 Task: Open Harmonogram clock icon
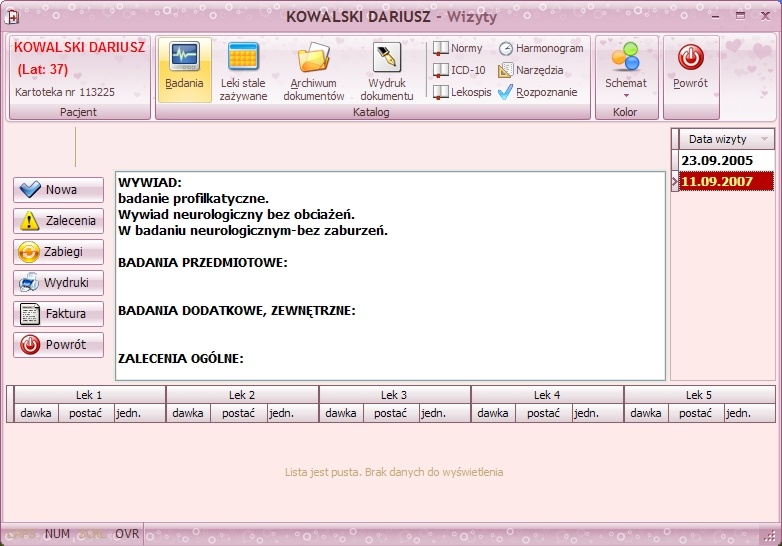[541, 48]
